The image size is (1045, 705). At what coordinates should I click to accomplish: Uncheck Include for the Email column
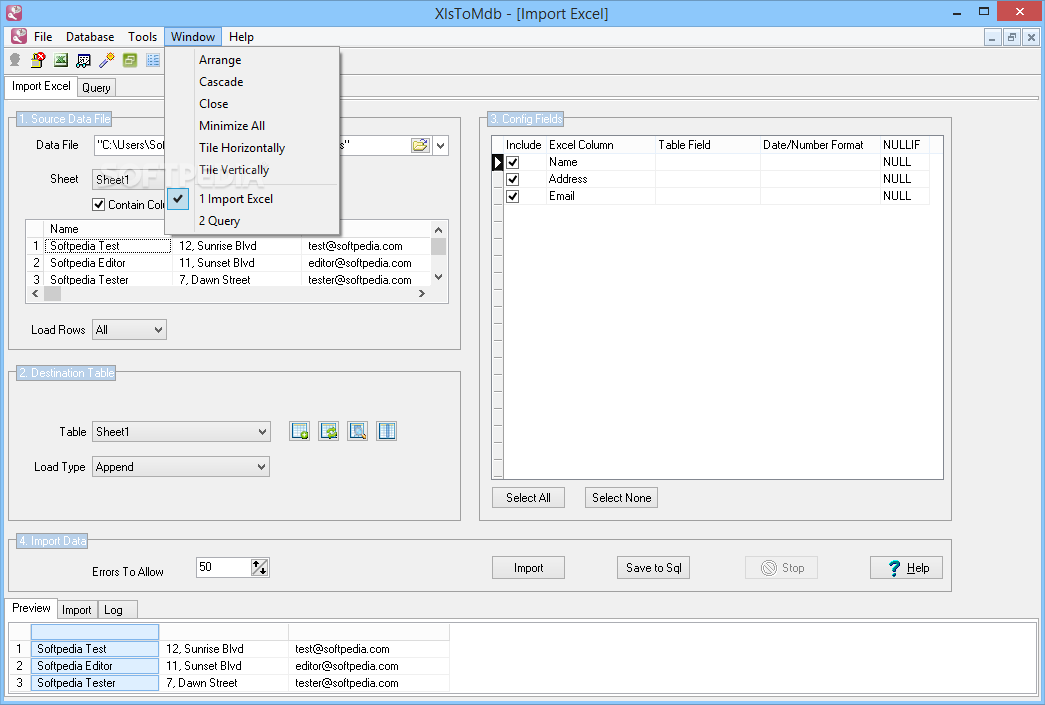tap(513, 197)
